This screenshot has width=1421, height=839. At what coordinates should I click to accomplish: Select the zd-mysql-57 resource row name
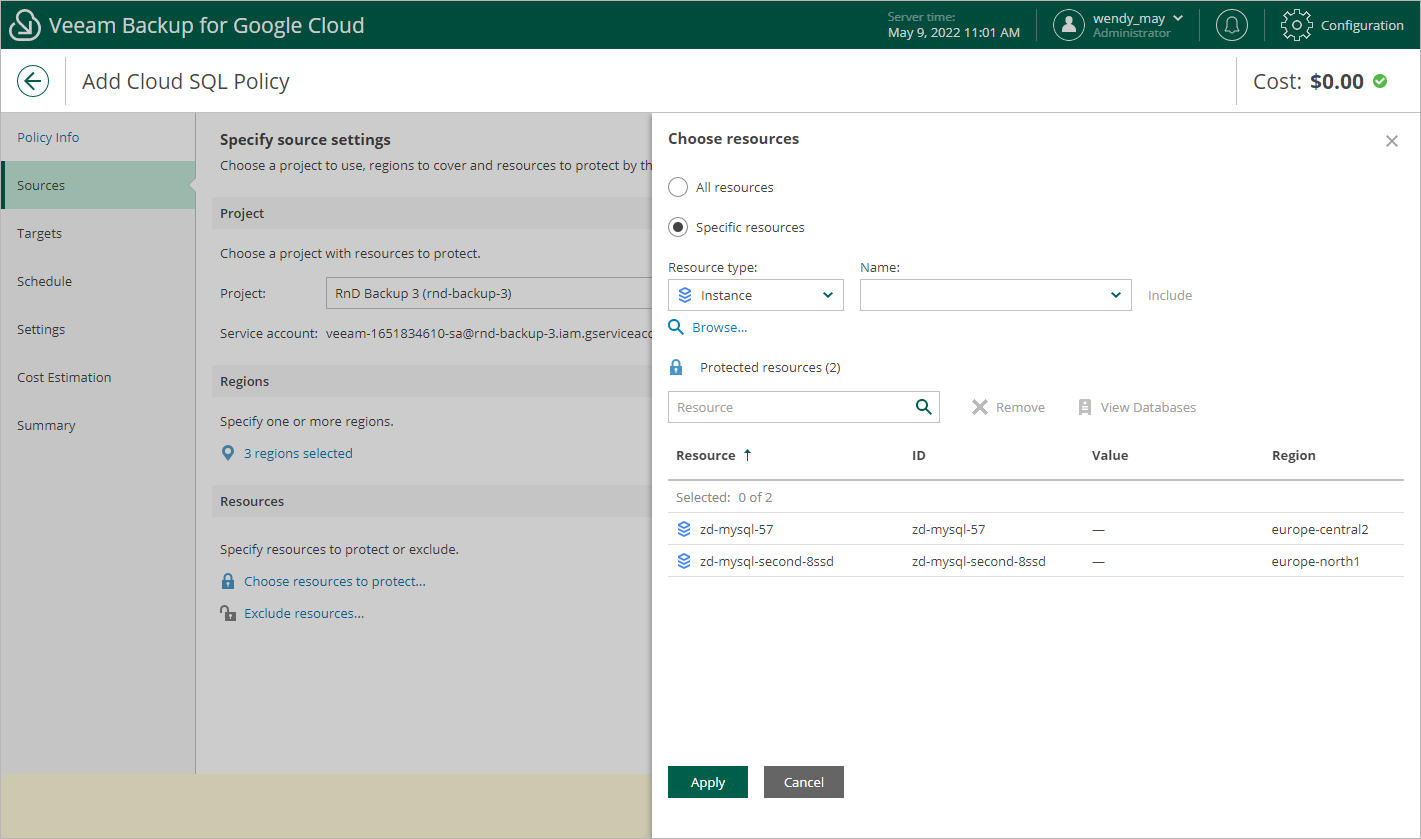coord(736,529)
